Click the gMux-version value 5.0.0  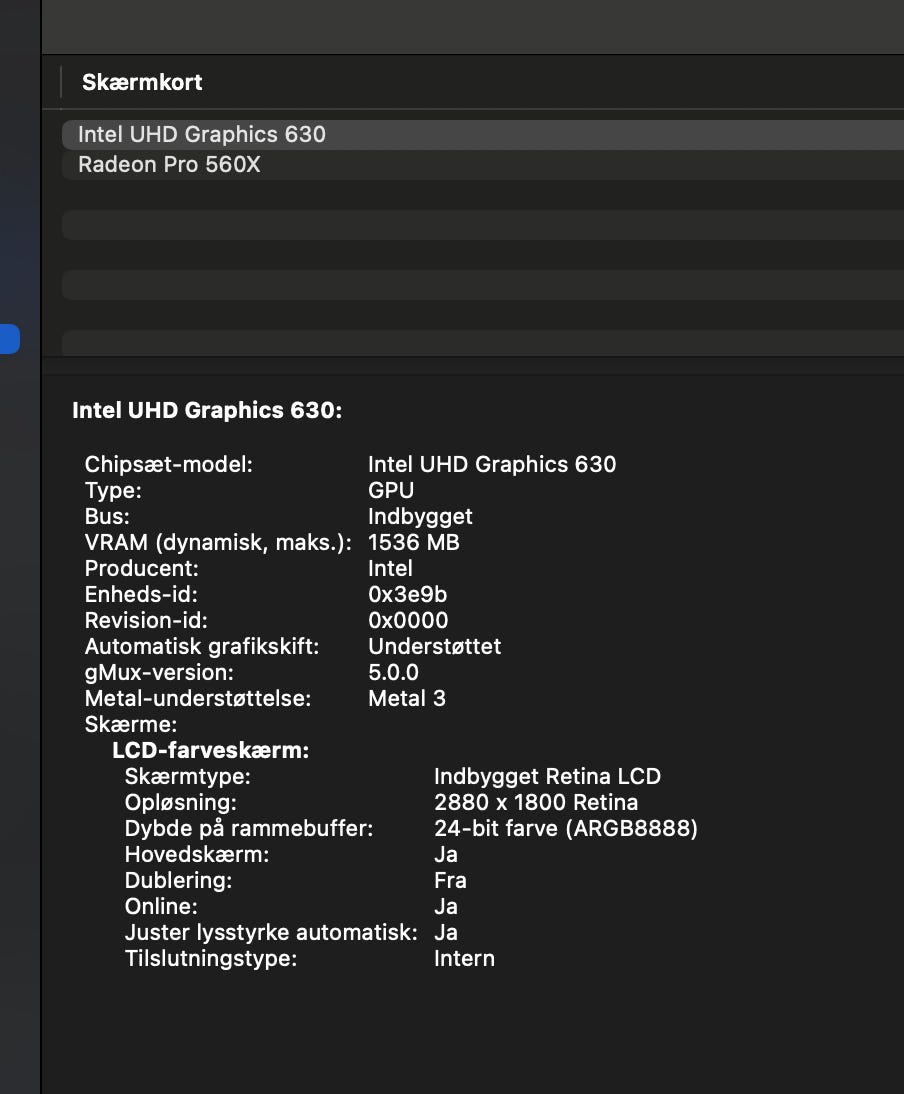[x=393, y=673]
